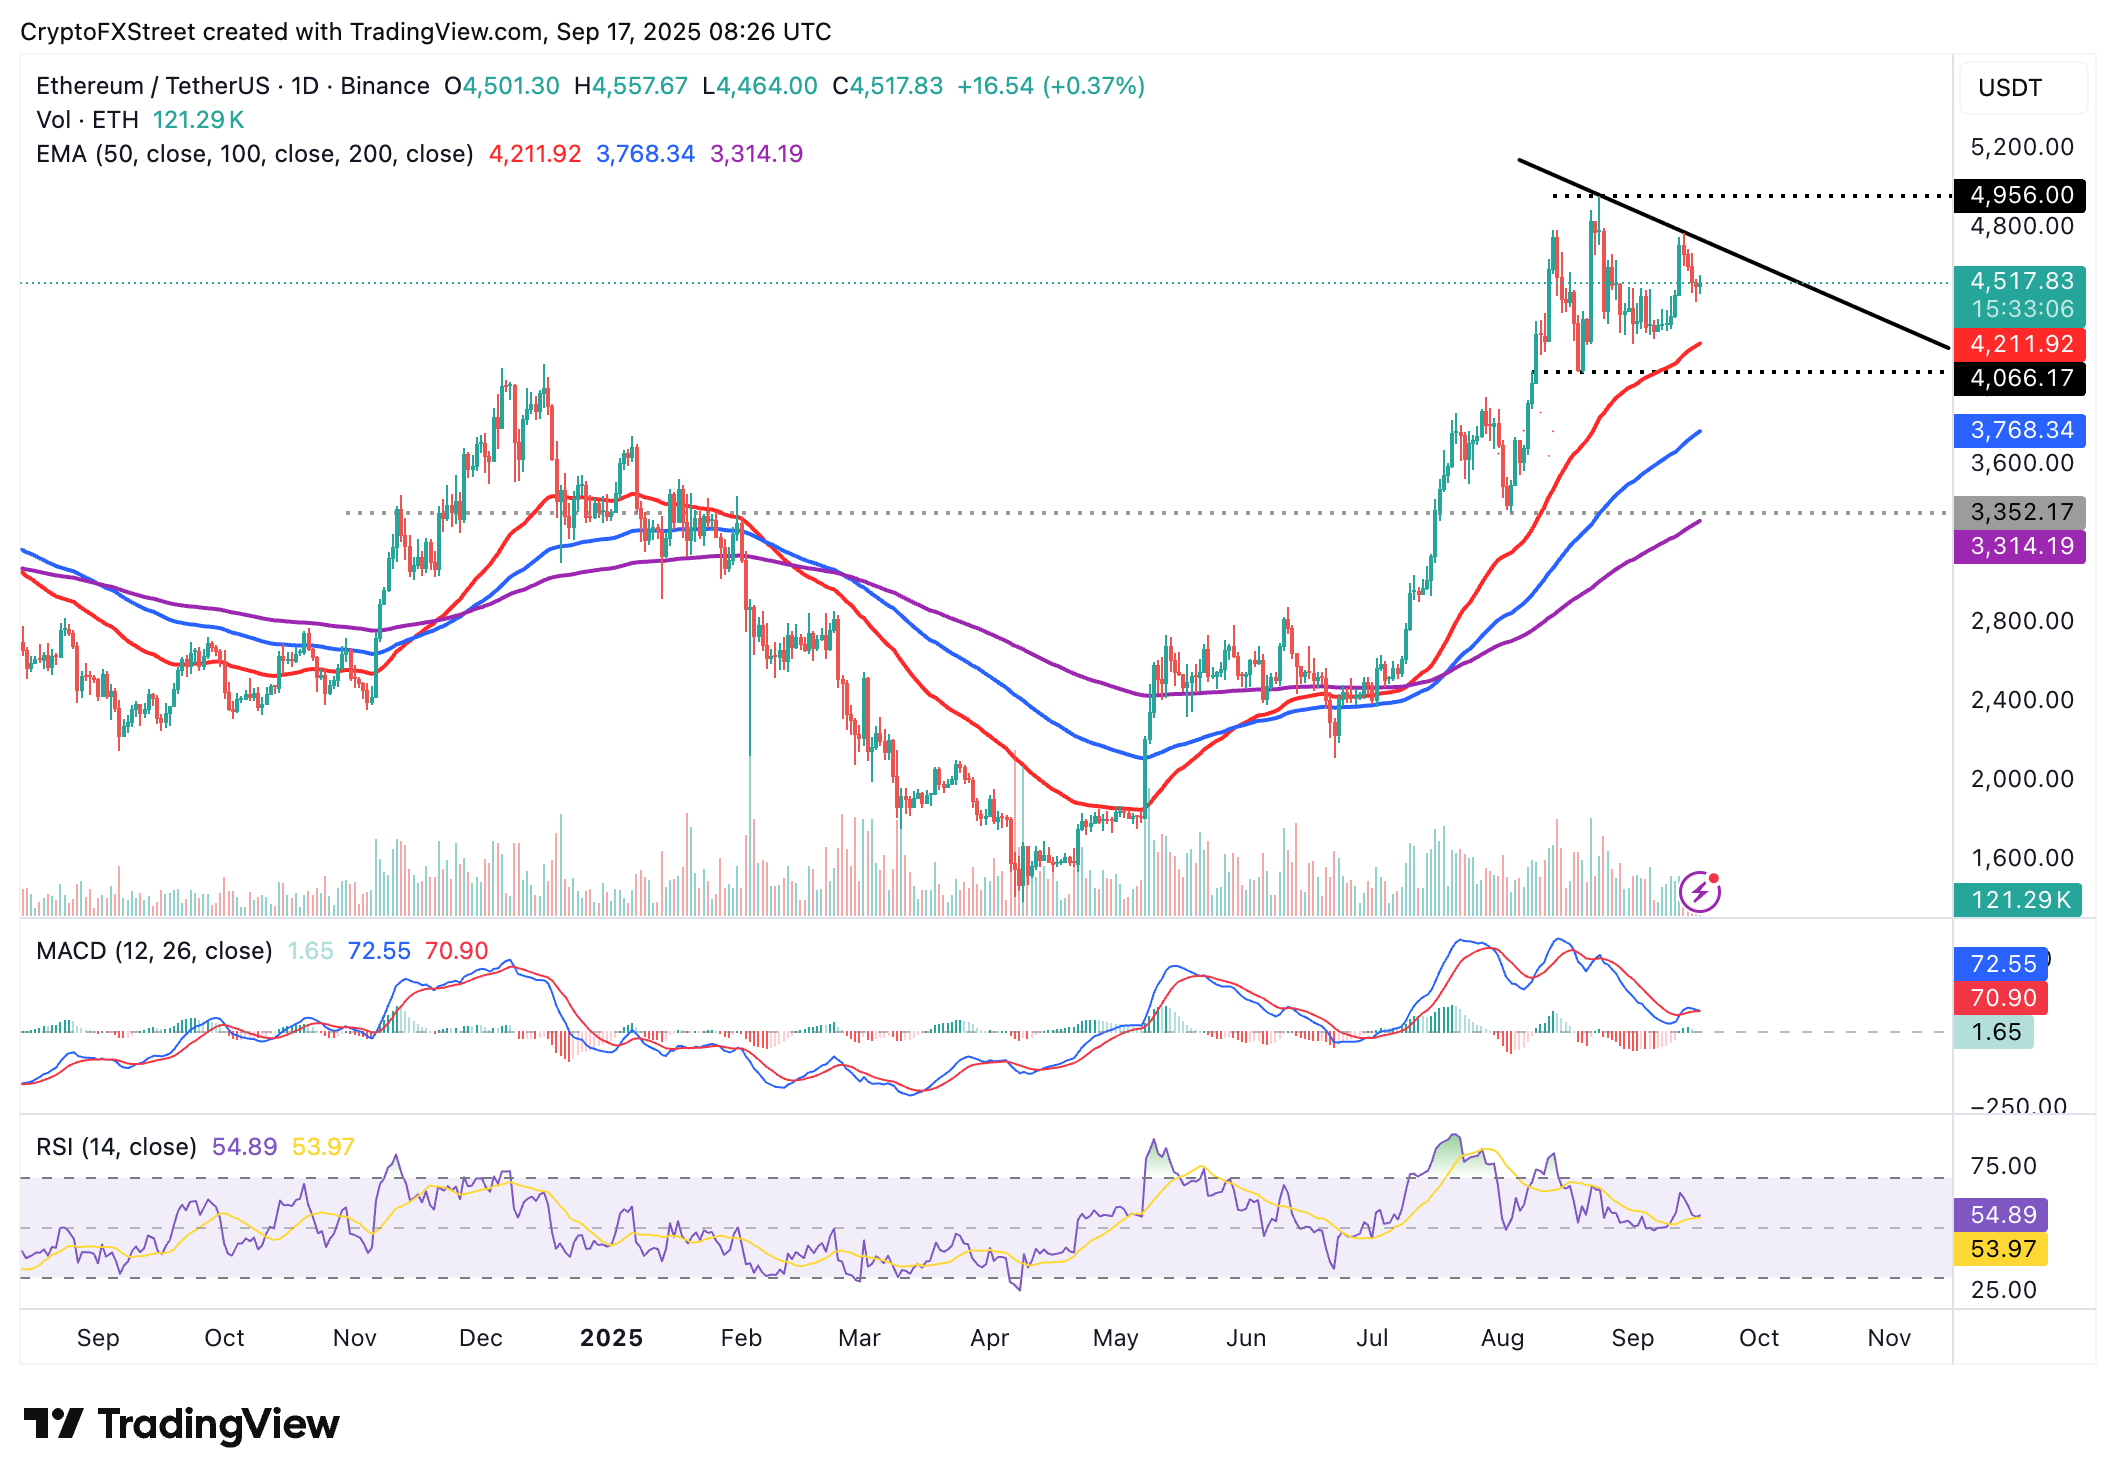Screen dimensions: 2116x1484
Task: Click the Aug label on time axis
Action: coord(1502,1338)
